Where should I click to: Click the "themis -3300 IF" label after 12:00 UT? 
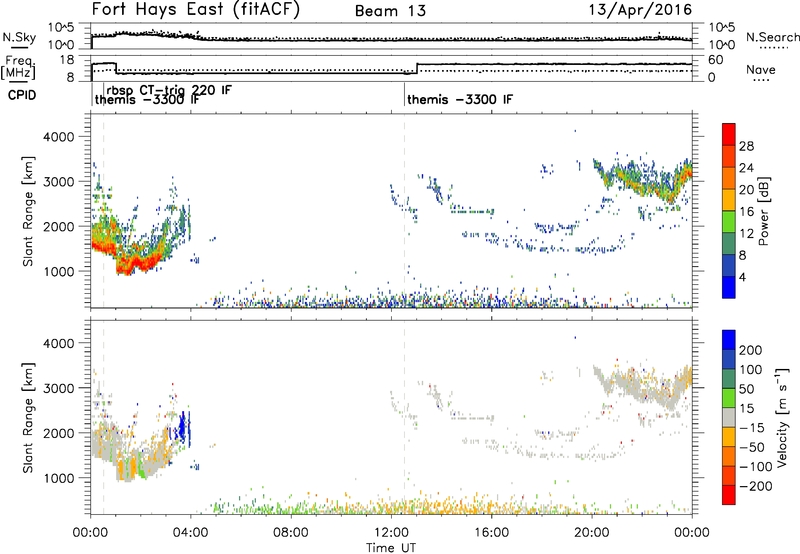coord(460,99)
